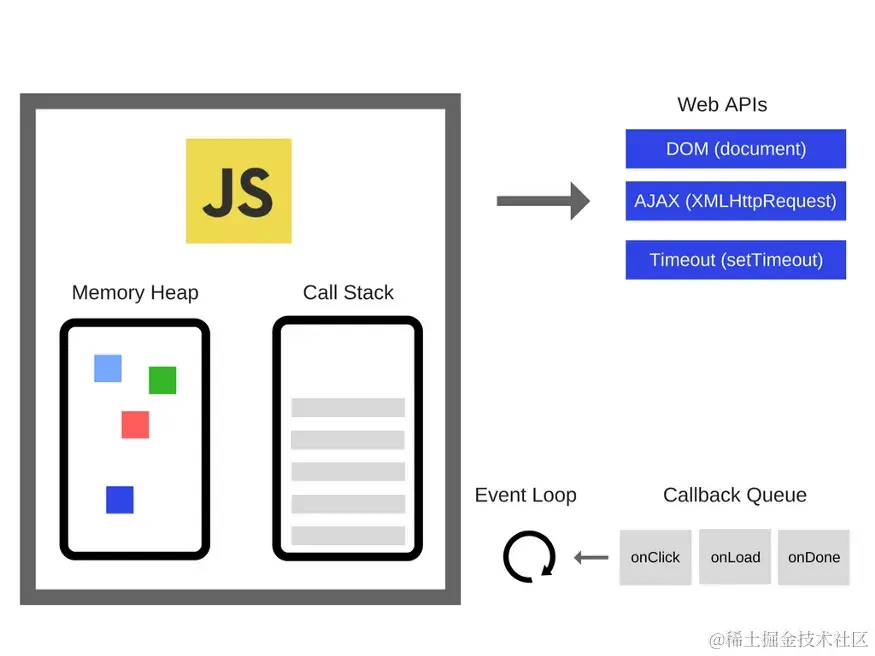
Task: Click the AJAX (XMLHttpRequest) button
Action: tap(735, 200)
